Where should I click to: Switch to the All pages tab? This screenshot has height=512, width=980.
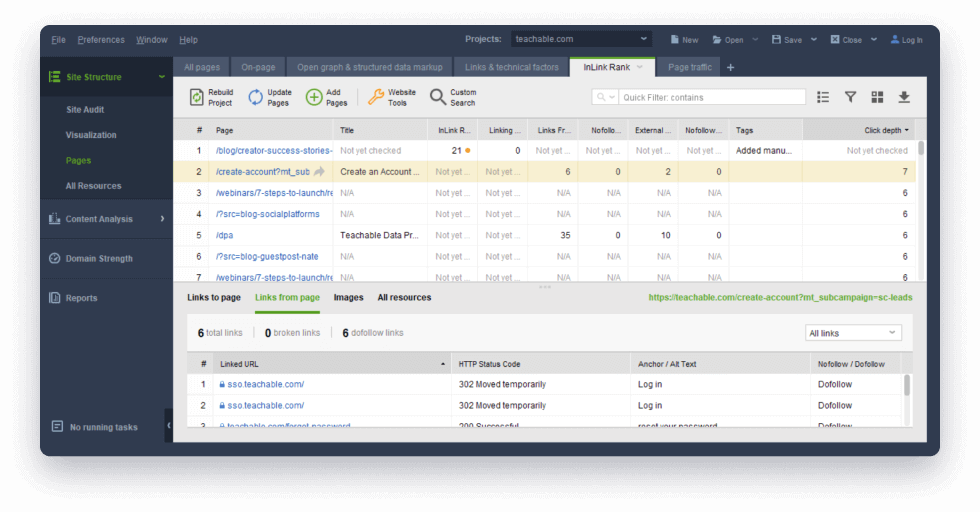(x=202, y=68)
